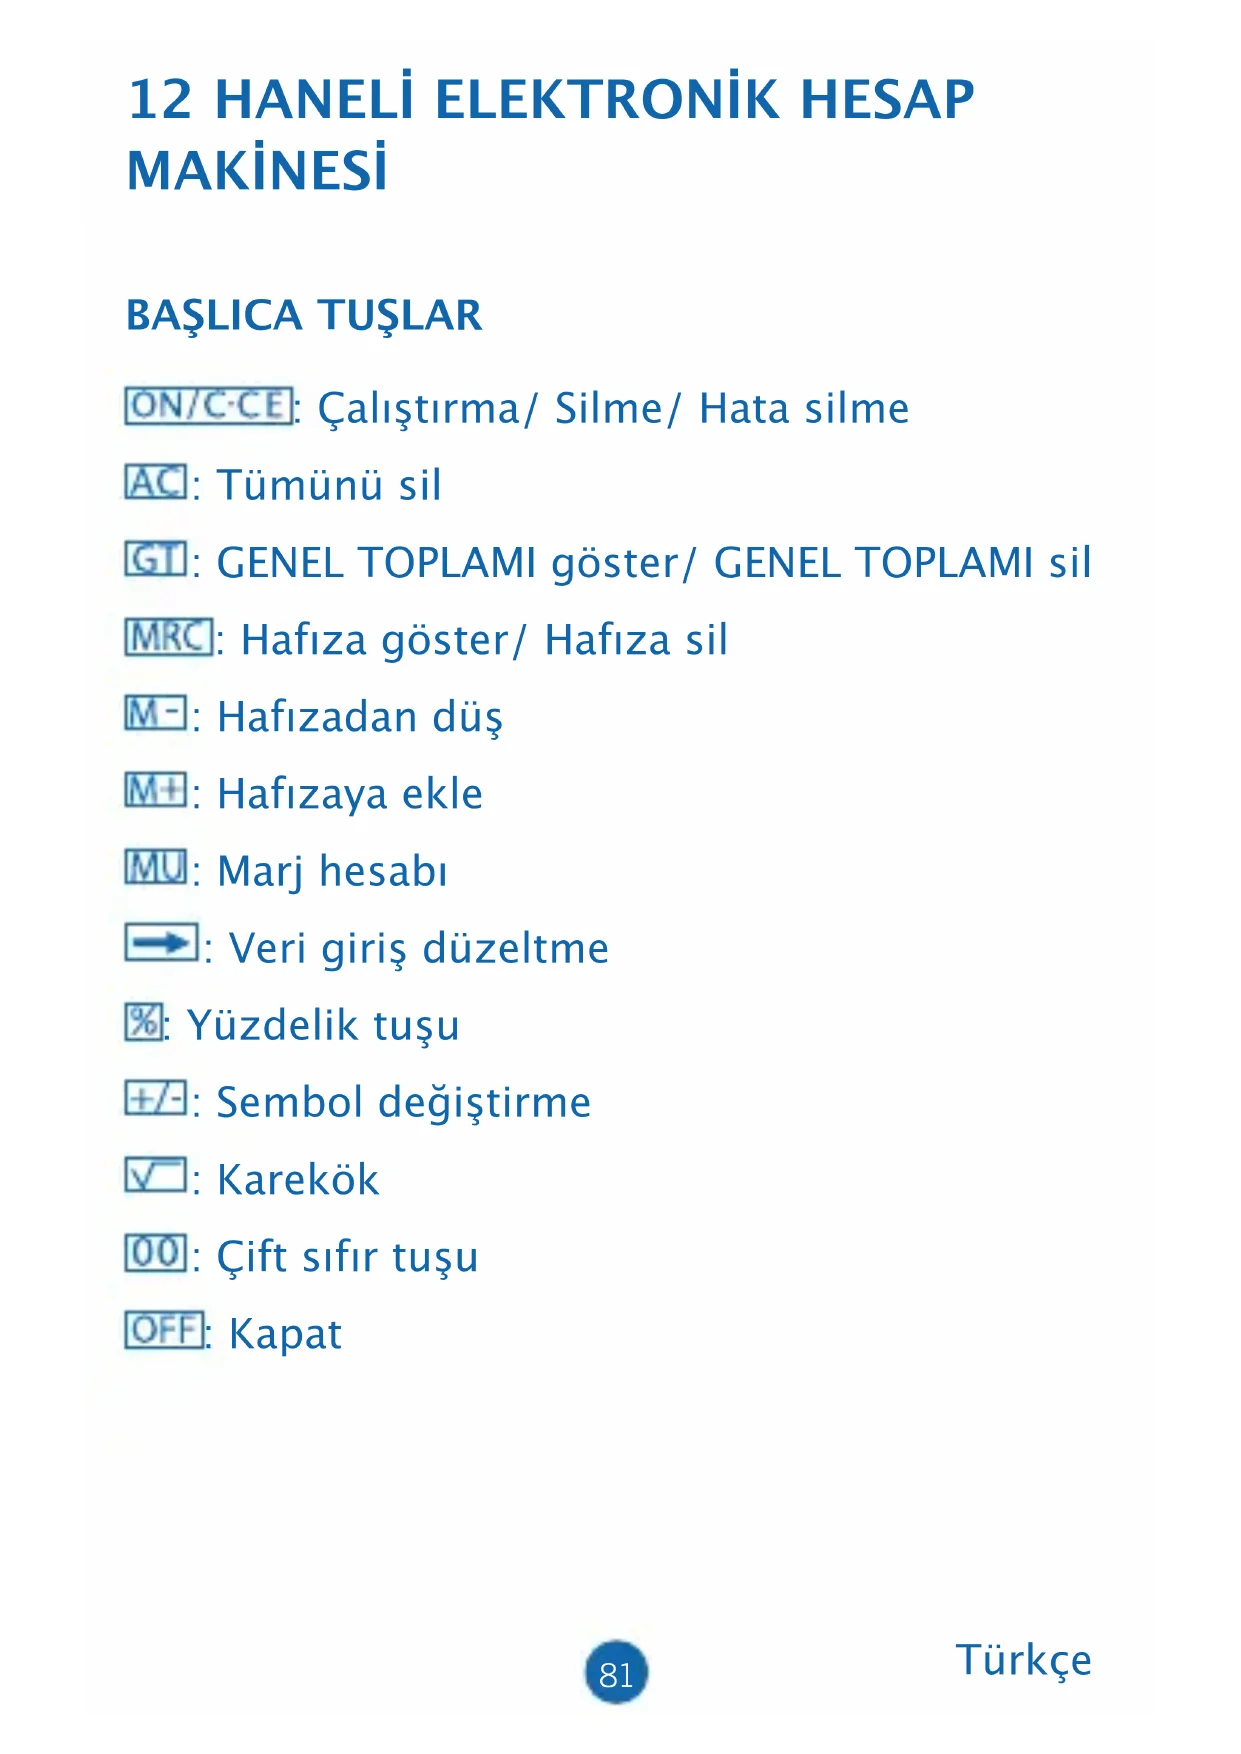Select the OFF key icon

tap(165, 1330)
